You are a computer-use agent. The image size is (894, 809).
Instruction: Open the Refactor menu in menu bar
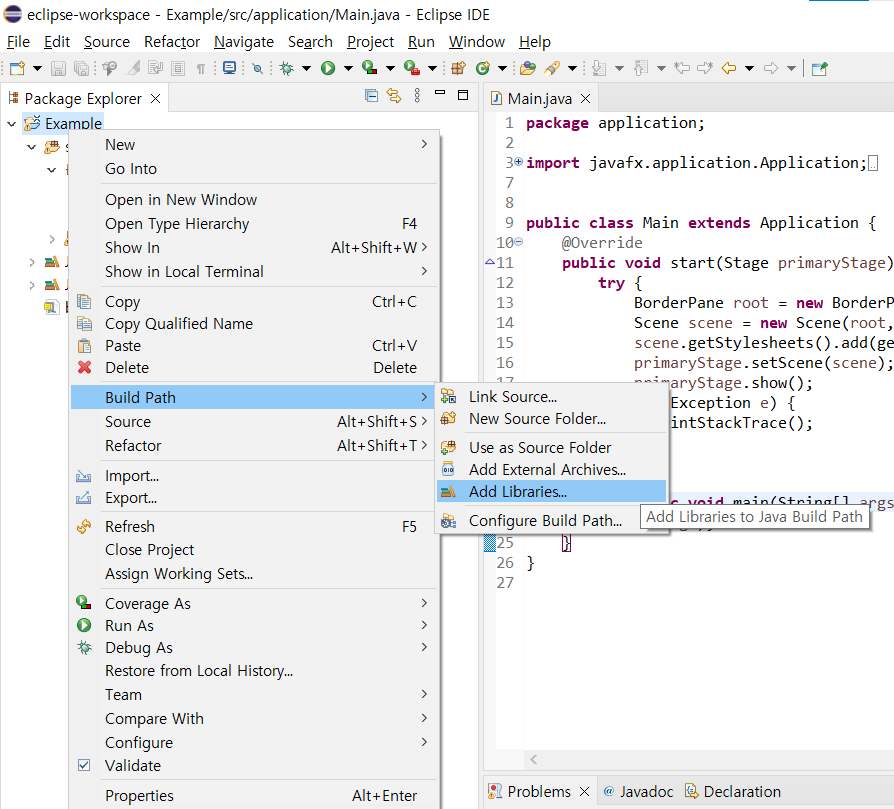click(x=172, y=42)
